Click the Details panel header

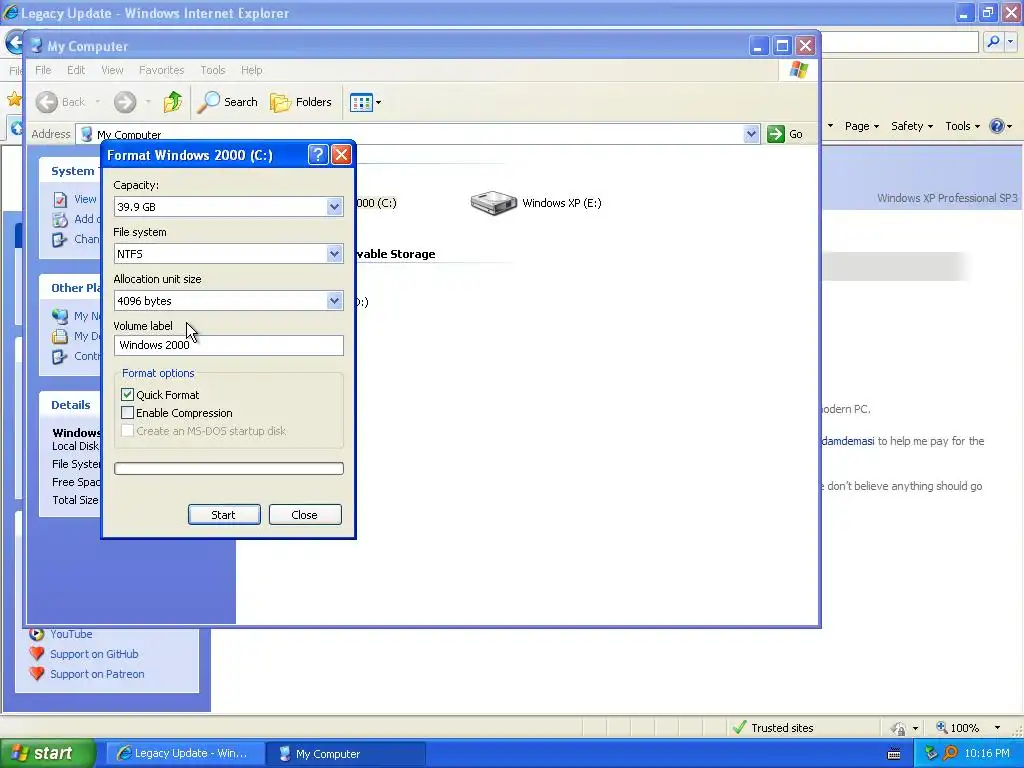[x=71, y=405]
